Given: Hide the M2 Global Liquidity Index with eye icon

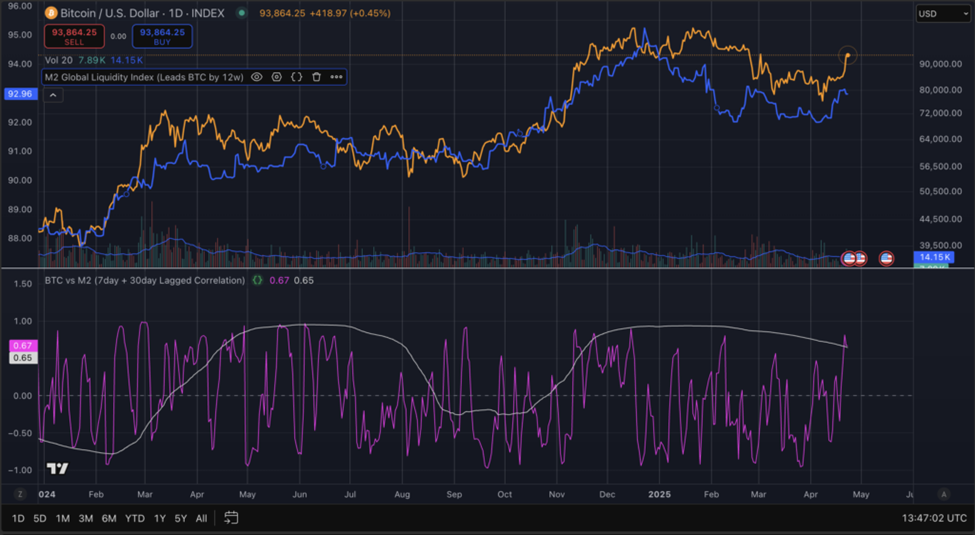Looking at the screenshot, I should click(x=256, y=77).
